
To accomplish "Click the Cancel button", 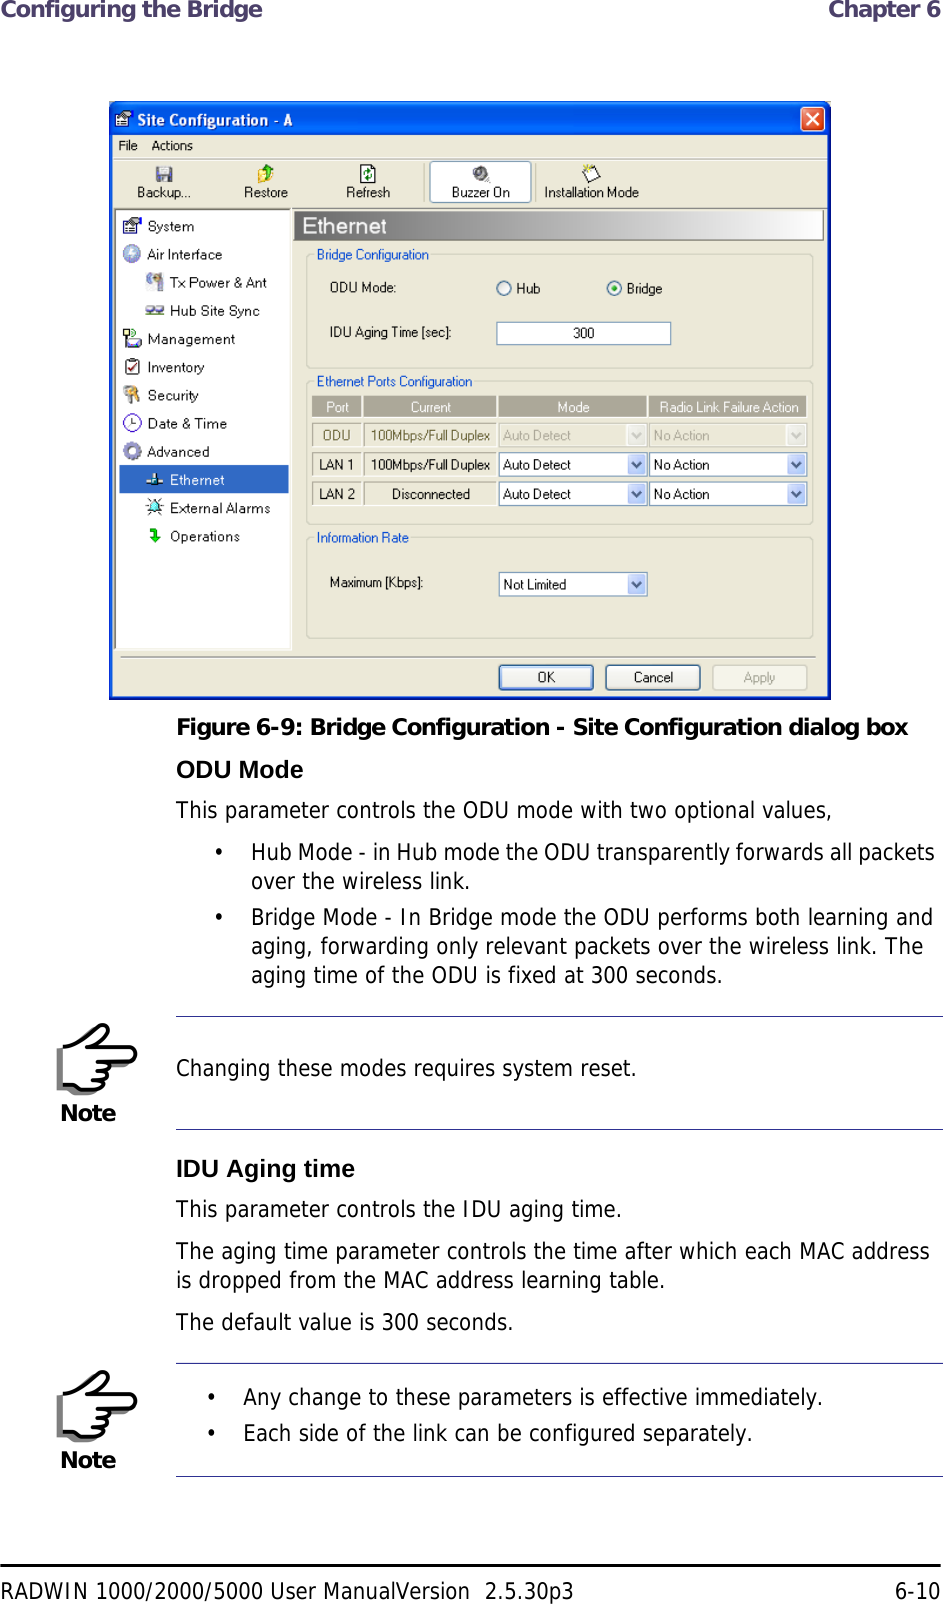I will click(x=653, y=677).
